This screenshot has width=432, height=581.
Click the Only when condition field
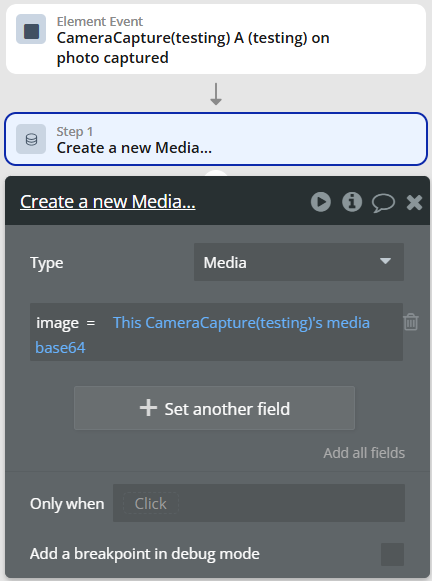click(259, 503)
